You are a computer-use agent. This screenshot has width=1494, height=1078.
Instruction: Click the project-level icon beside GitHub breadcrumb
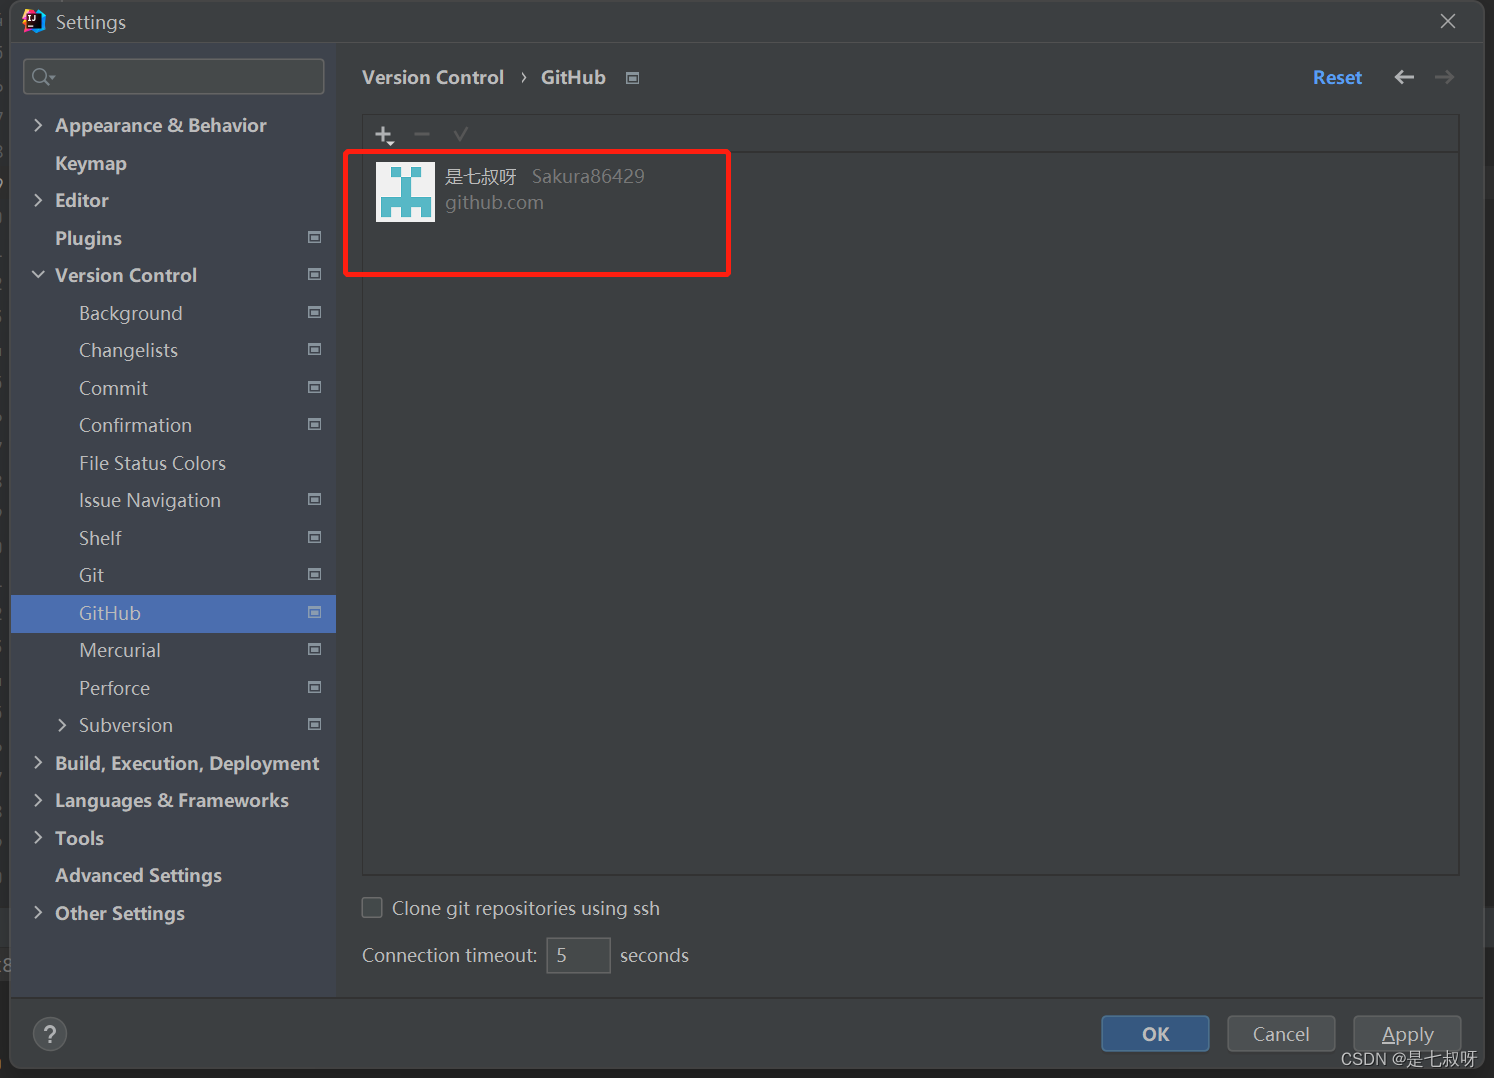click(632, 78)
